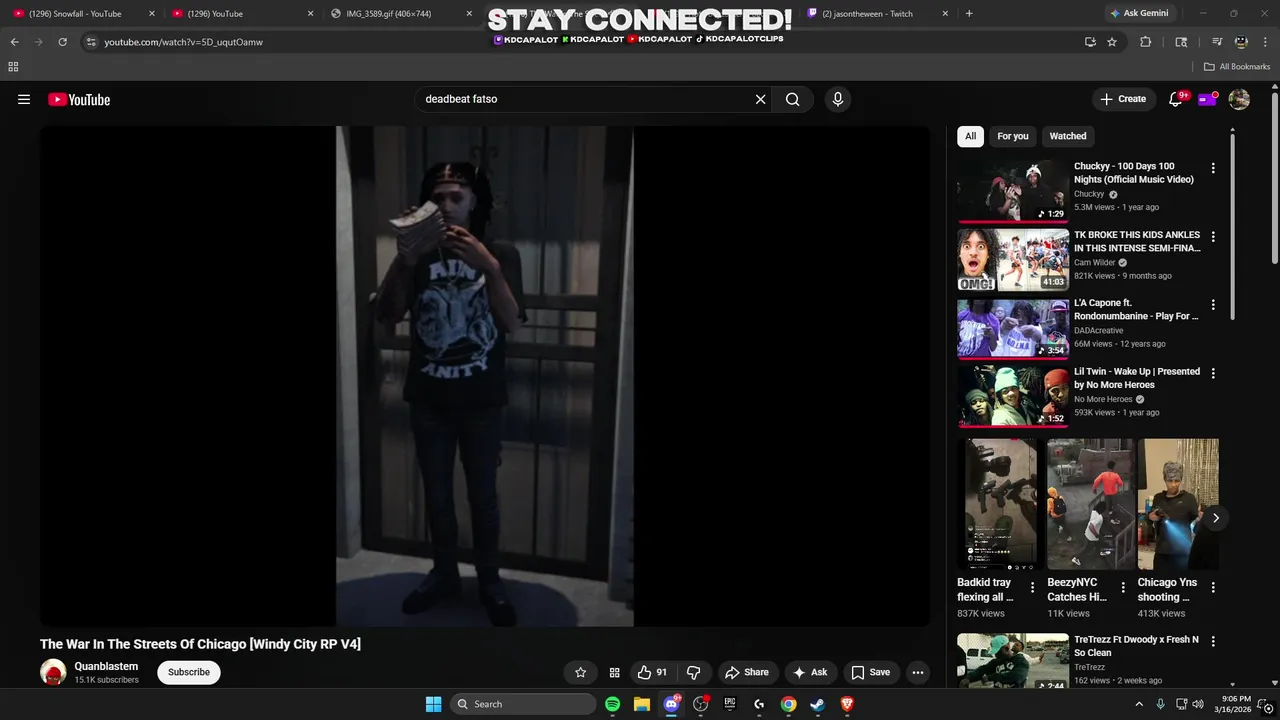Open options for BeezyNYC short
This screenshot has height=720, width=1280.
click(1123, 588)
